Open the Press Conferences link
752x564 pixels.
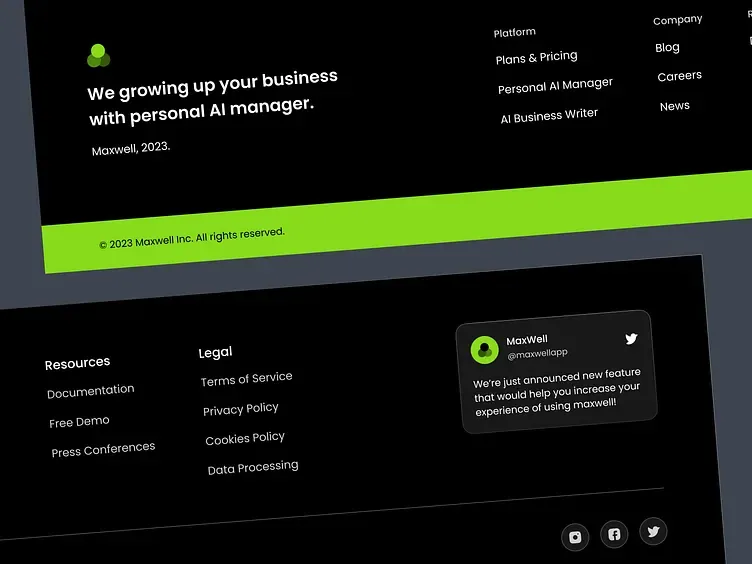coord(103,449)
